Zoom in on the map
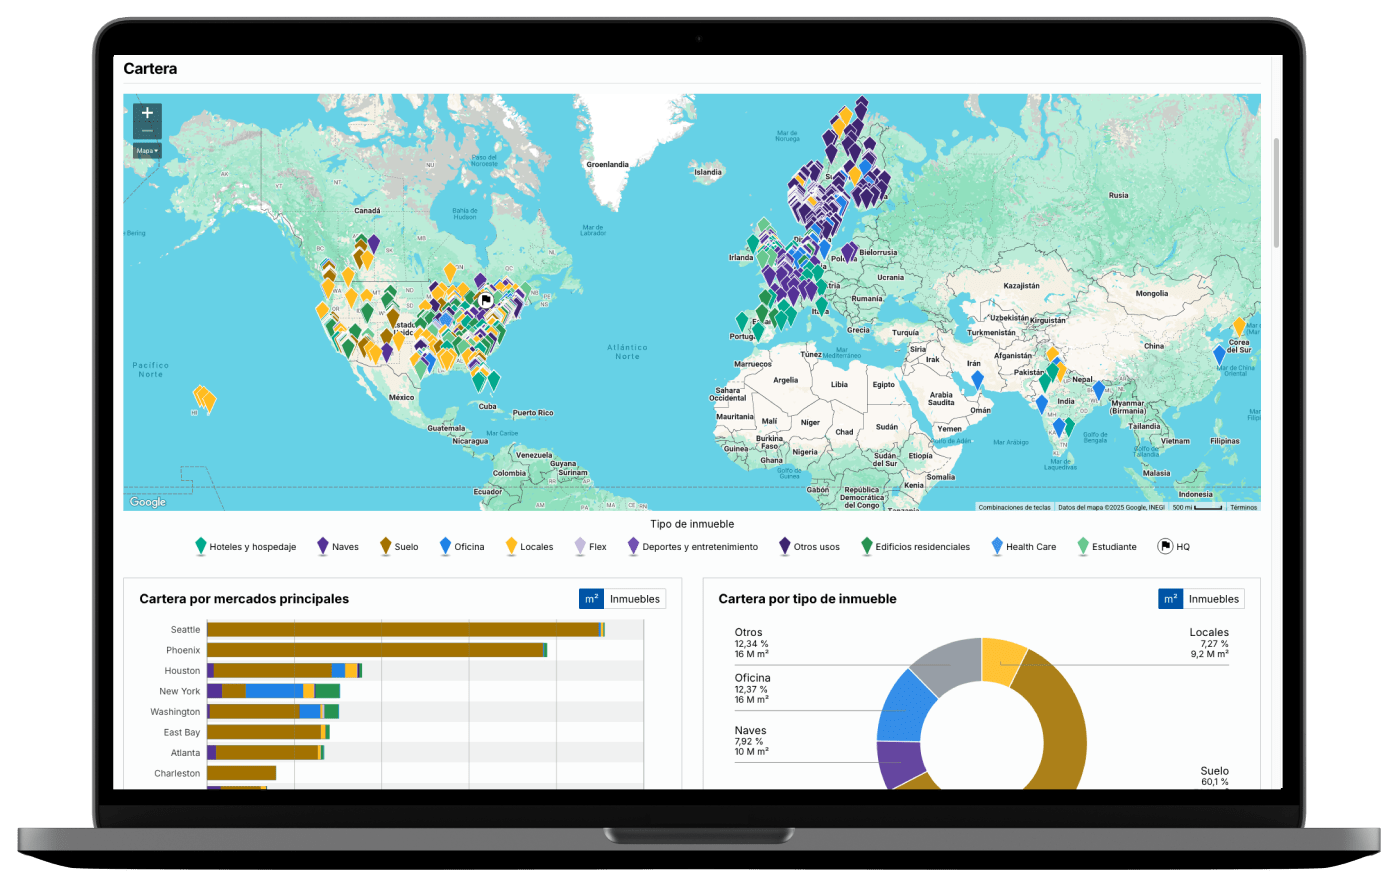 tap(147, 113)
